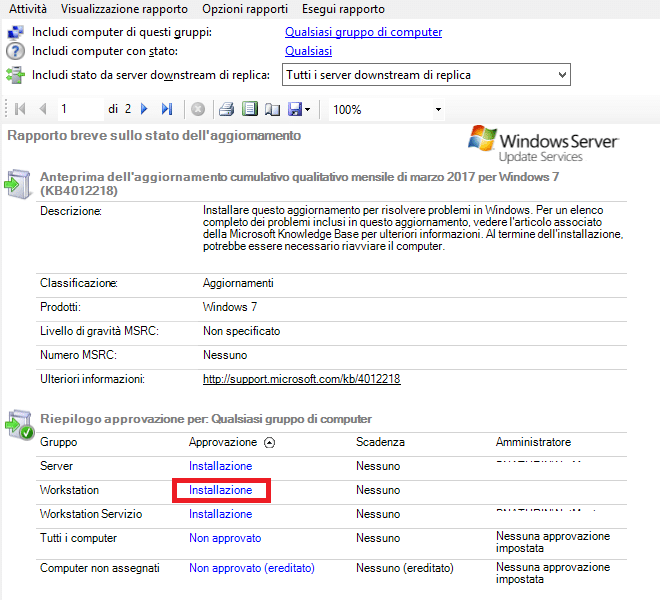Click the Nessuno MSRC number value
Viewport: 660px width, 600px height.
225,355
